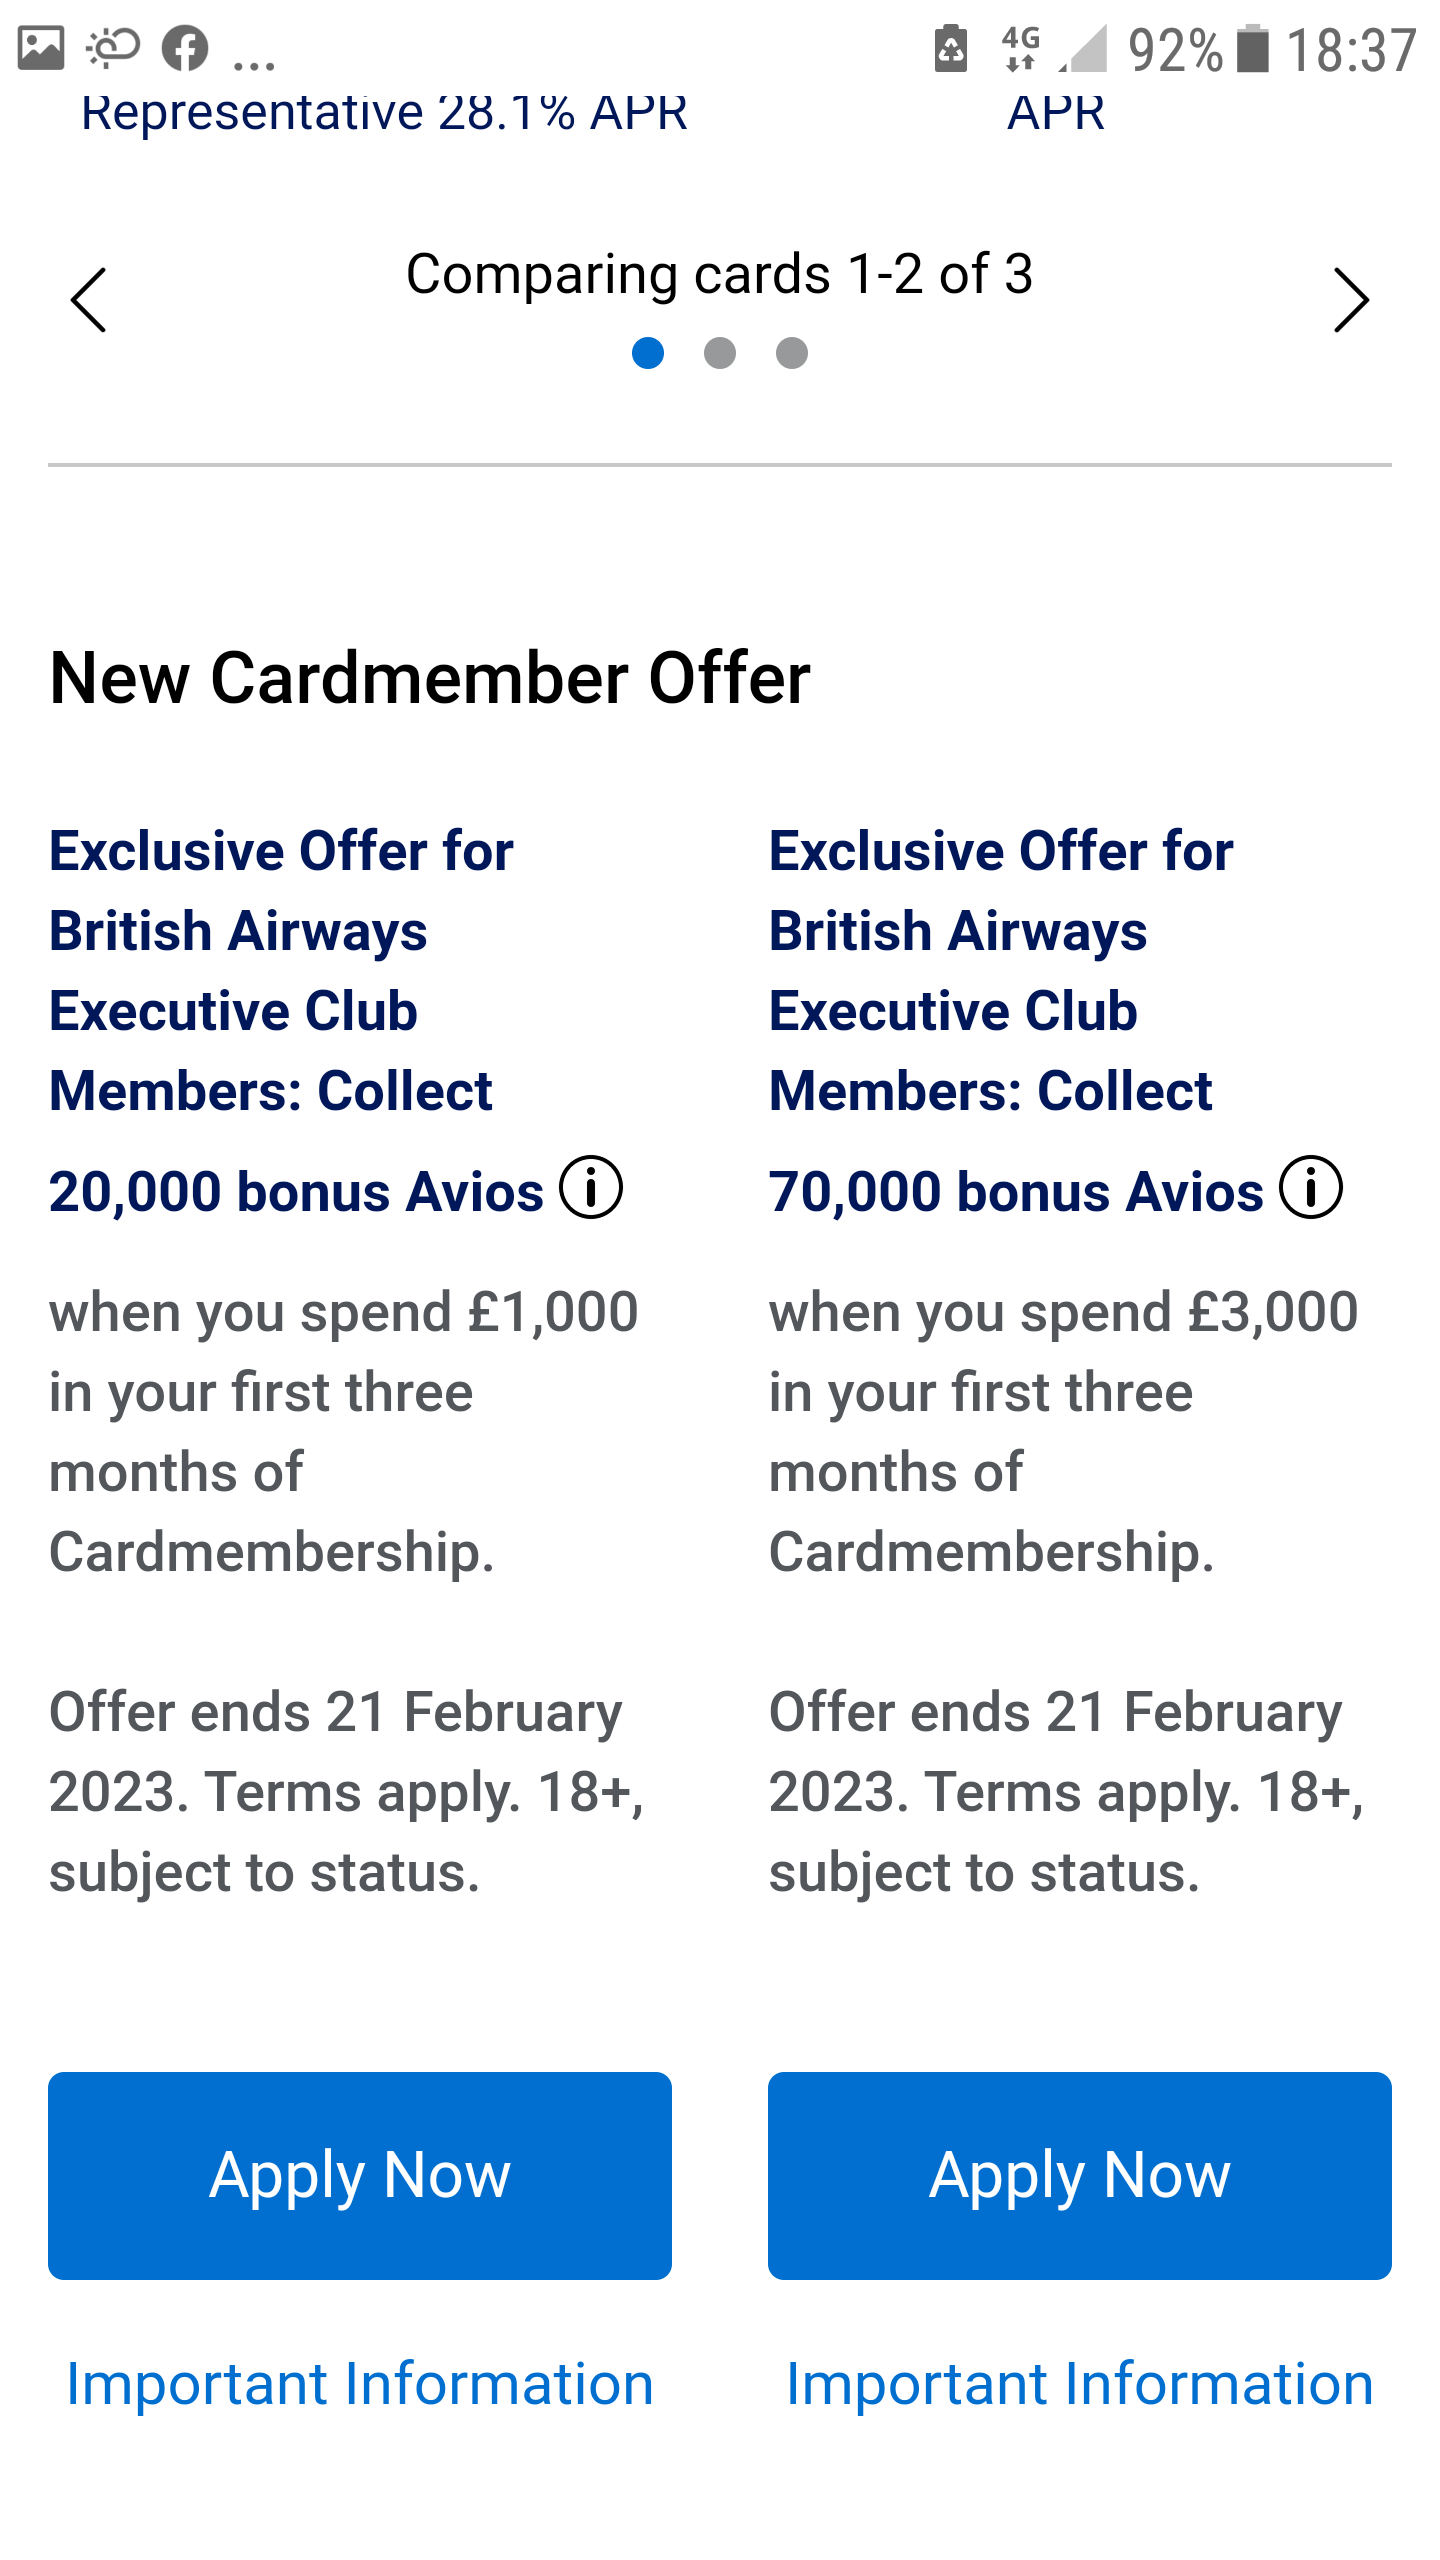Viewport: 1440px width, 2560px height.
Task: Go to next card comparison arrow
Action: coord(1351,300)
